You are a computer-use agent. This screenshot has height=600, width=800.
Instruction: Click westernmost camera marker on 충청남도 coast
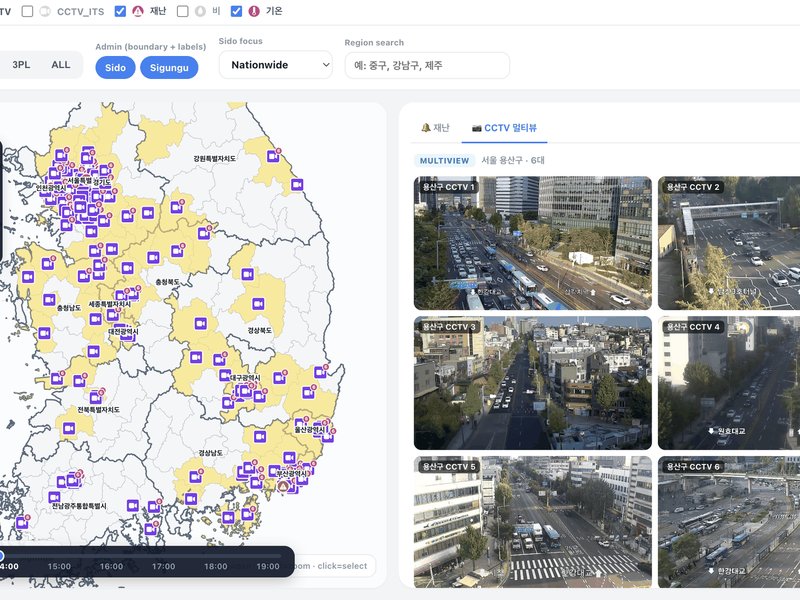[28, 277]
